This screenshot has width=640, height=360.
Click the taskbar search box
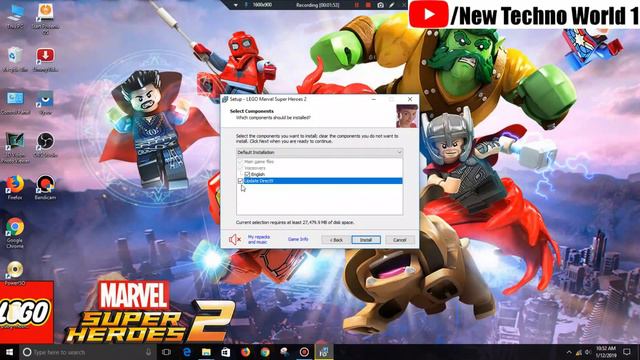pyautogui.click(x=87, y=352)
